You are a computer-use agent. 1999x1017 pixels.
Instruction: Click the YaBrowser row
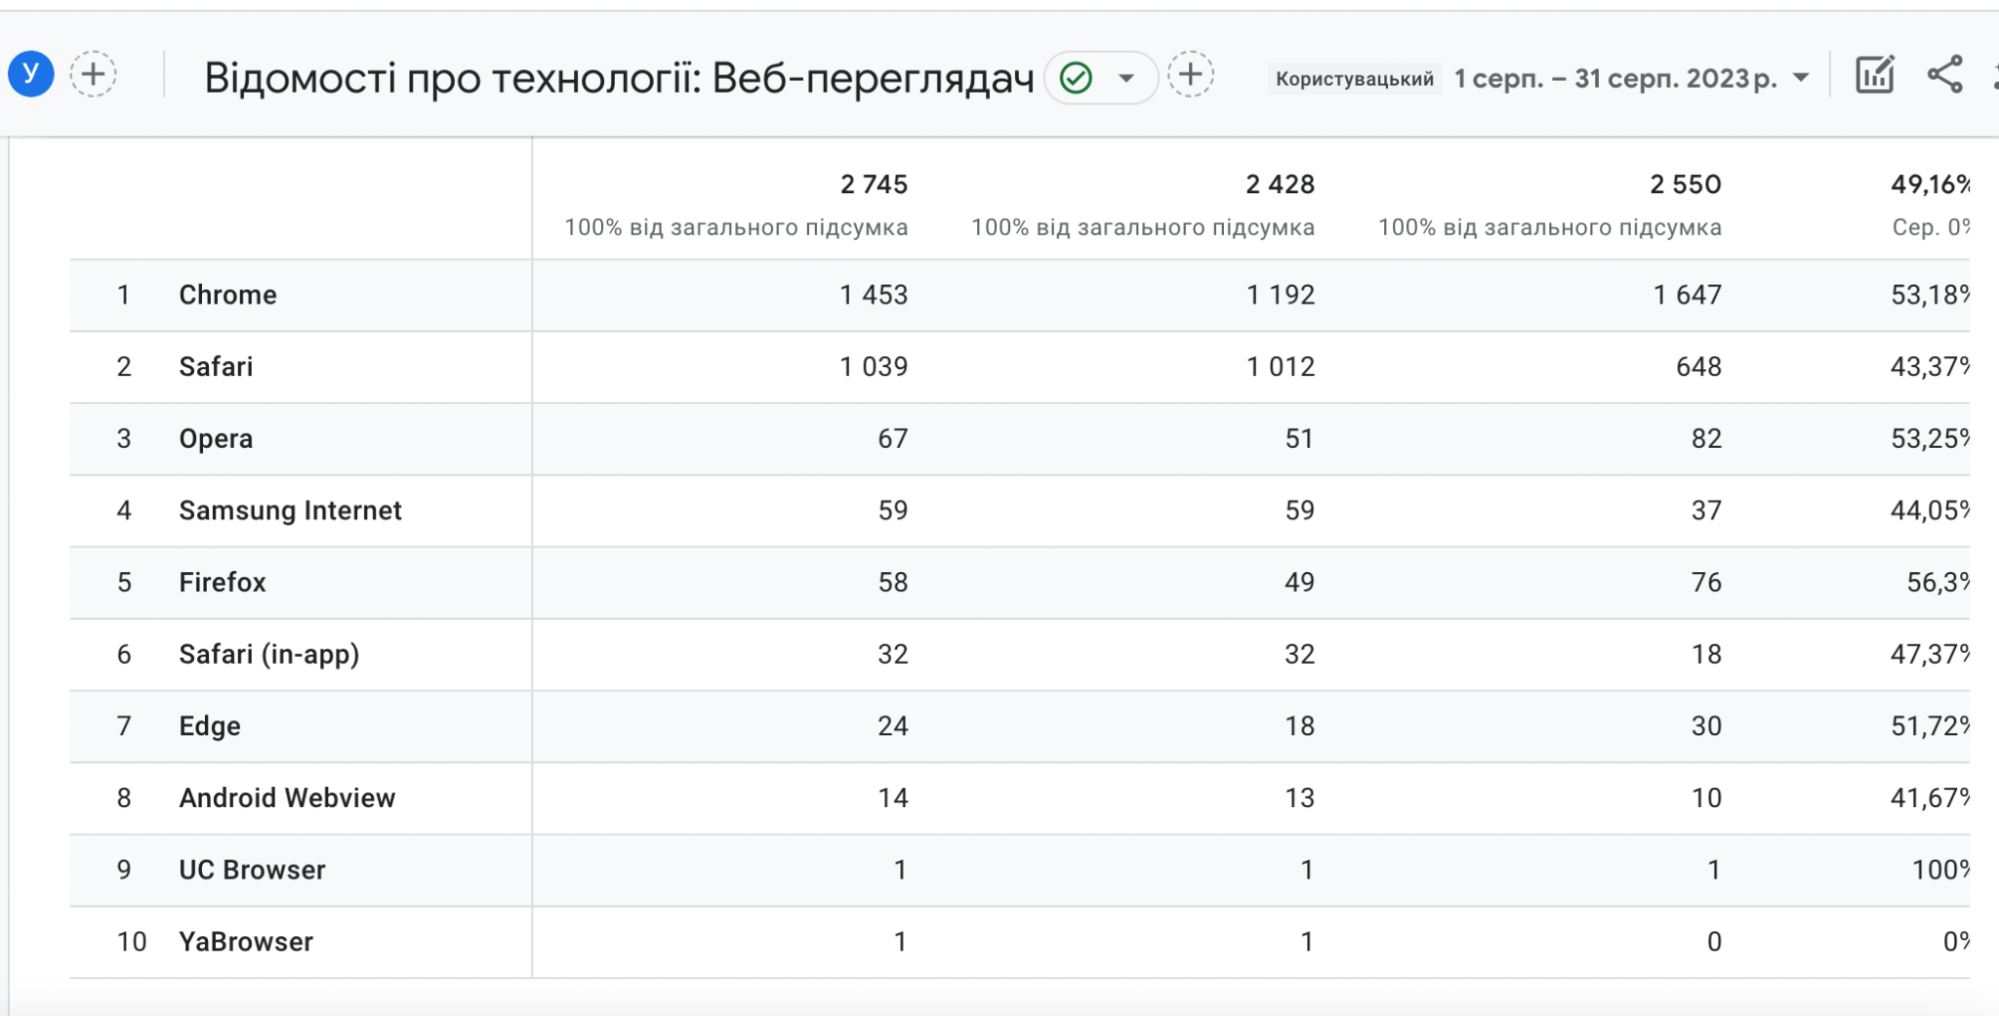(x=246, y=942)
